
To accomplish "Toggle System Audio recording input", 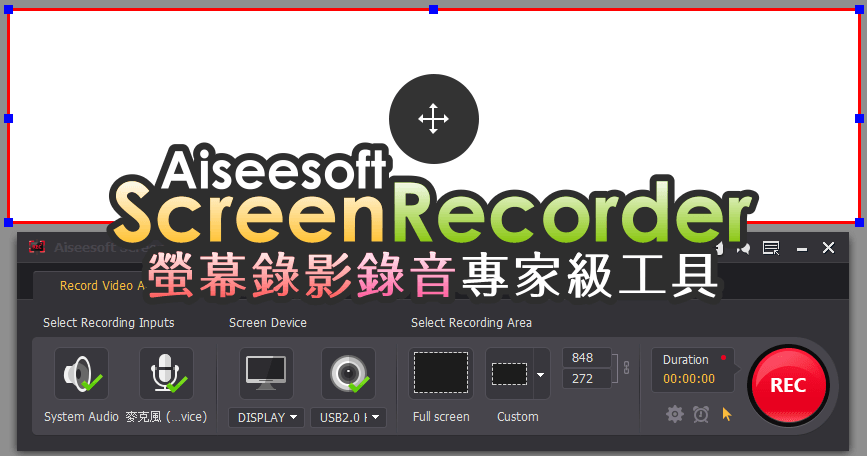I will (82, 374).
